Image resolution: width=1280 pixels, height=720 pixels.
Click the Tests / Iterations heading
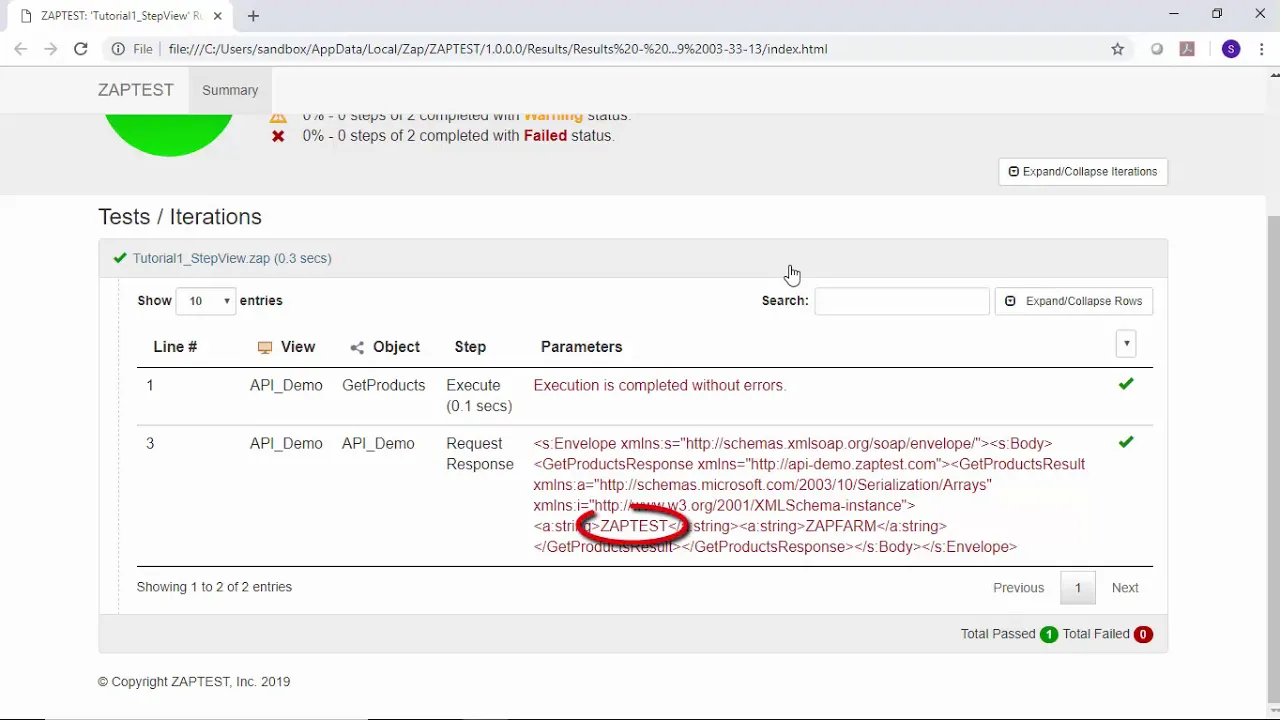(x=180, y=217)
